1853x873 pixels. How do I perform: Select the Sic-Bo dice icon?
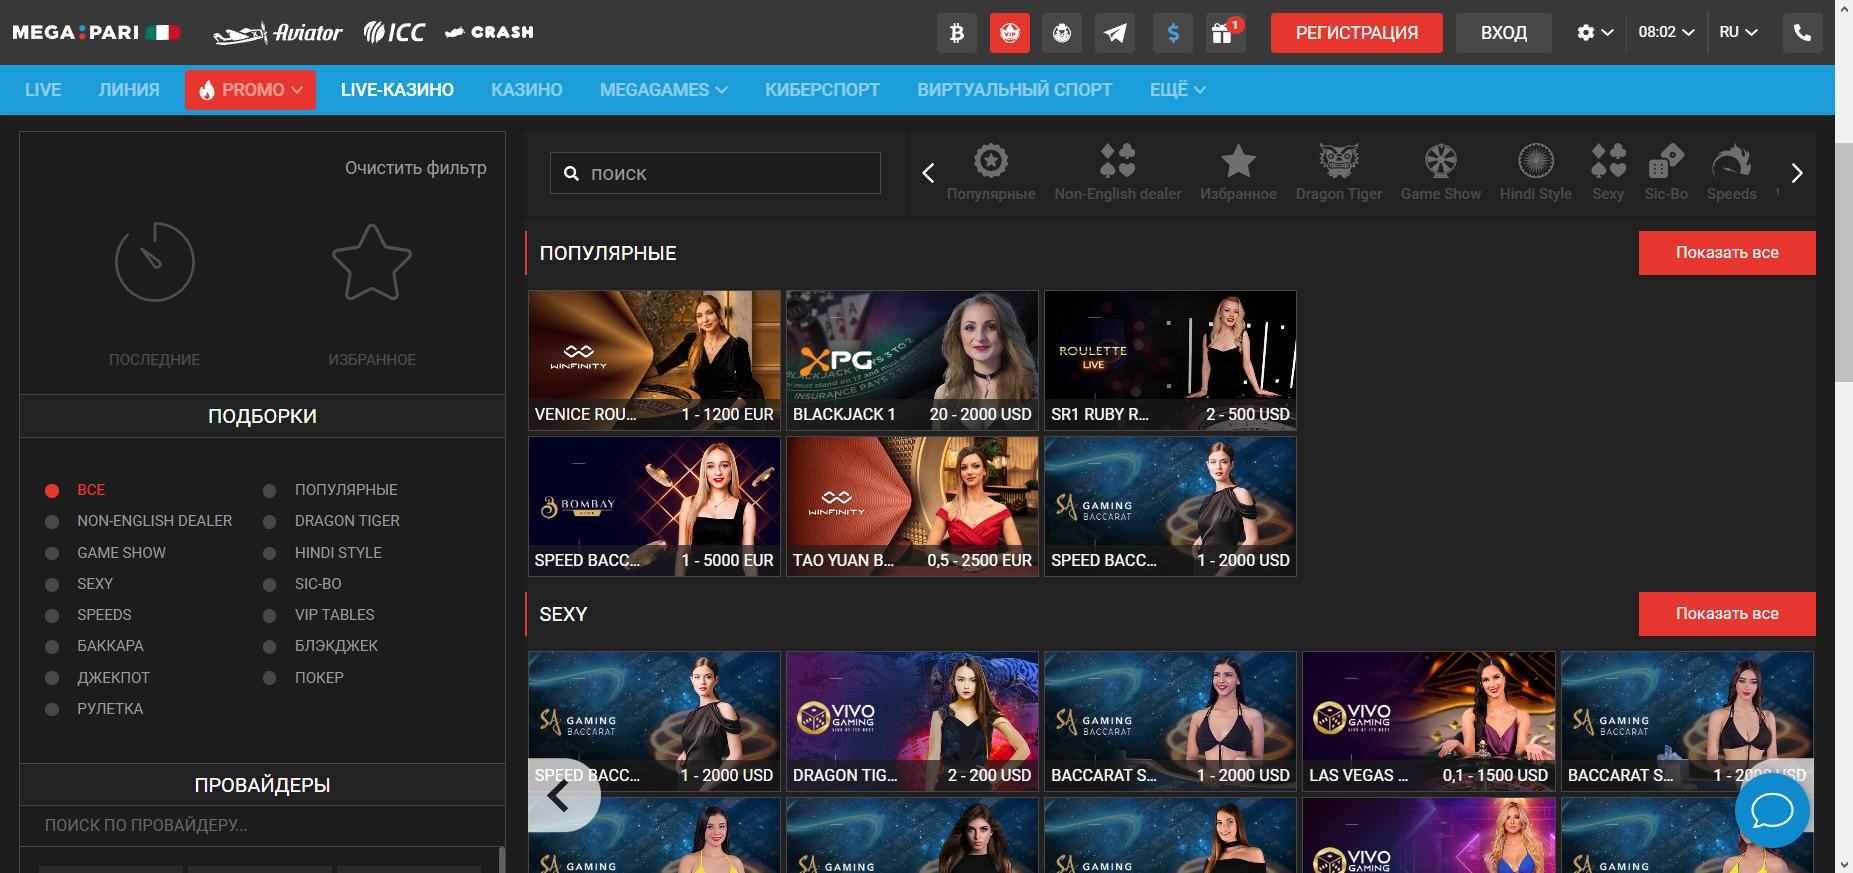pyautogui.click(x=1666, y=172)
